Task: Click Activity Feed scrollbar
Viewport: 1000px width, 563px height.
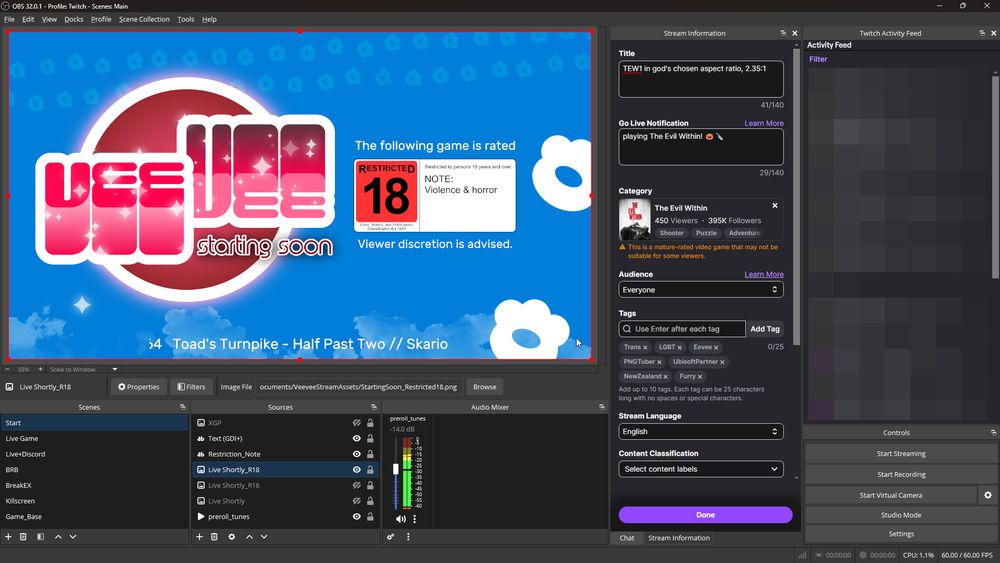Action: point(995,175)
